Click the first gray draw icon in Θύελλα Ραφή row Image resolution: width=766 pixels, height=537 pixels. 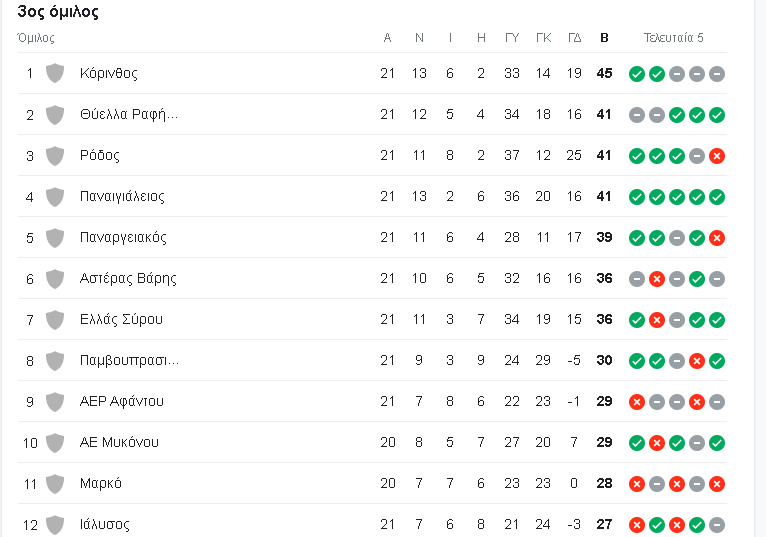pos(637,115)
